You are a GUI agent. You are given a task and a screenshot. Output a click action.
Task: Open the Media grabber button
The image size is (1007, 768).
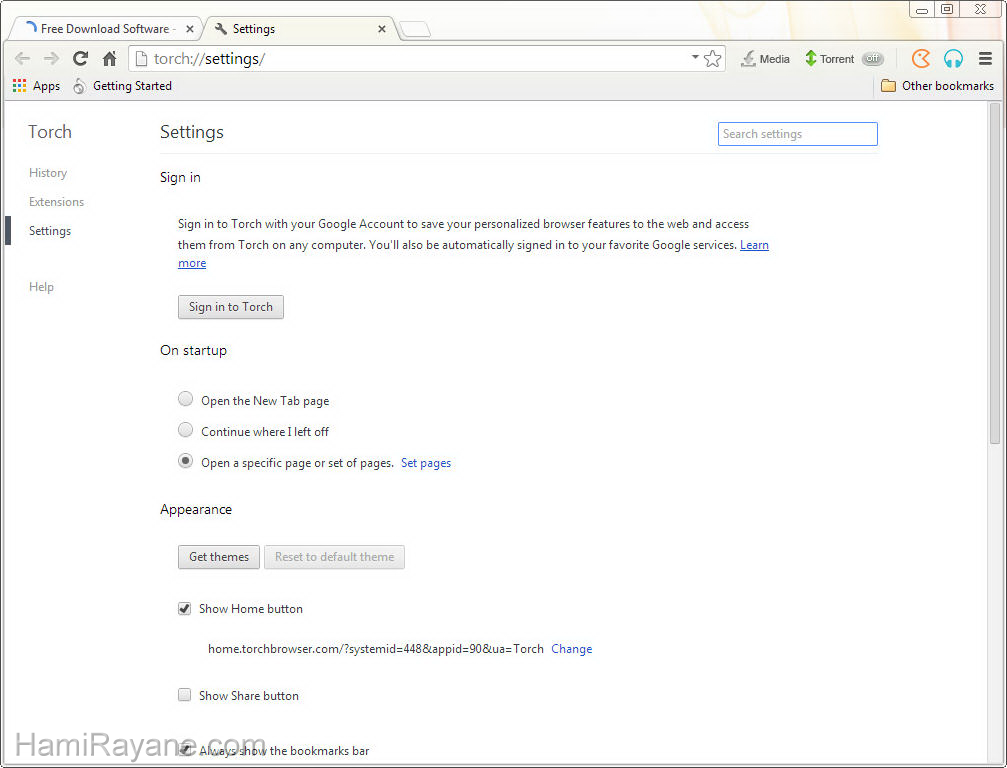(765, 59)
